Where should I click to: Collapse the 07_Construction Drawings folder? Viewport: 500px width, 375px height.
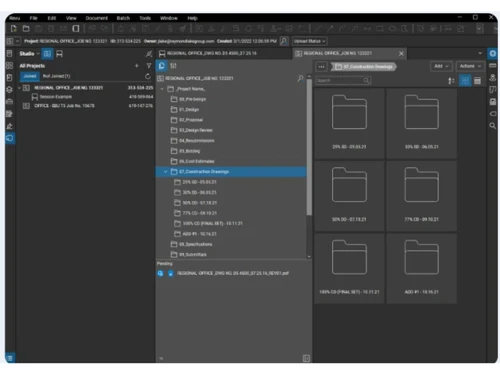pyautogui.click(x=165, y=172)
